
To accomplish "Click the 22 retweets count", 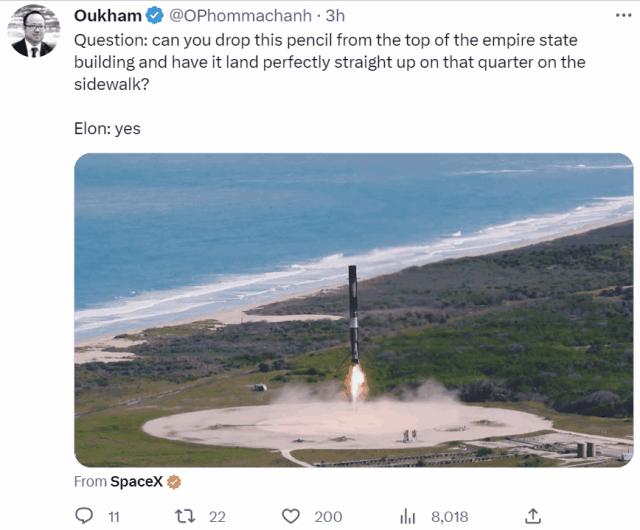I will 217,517.
